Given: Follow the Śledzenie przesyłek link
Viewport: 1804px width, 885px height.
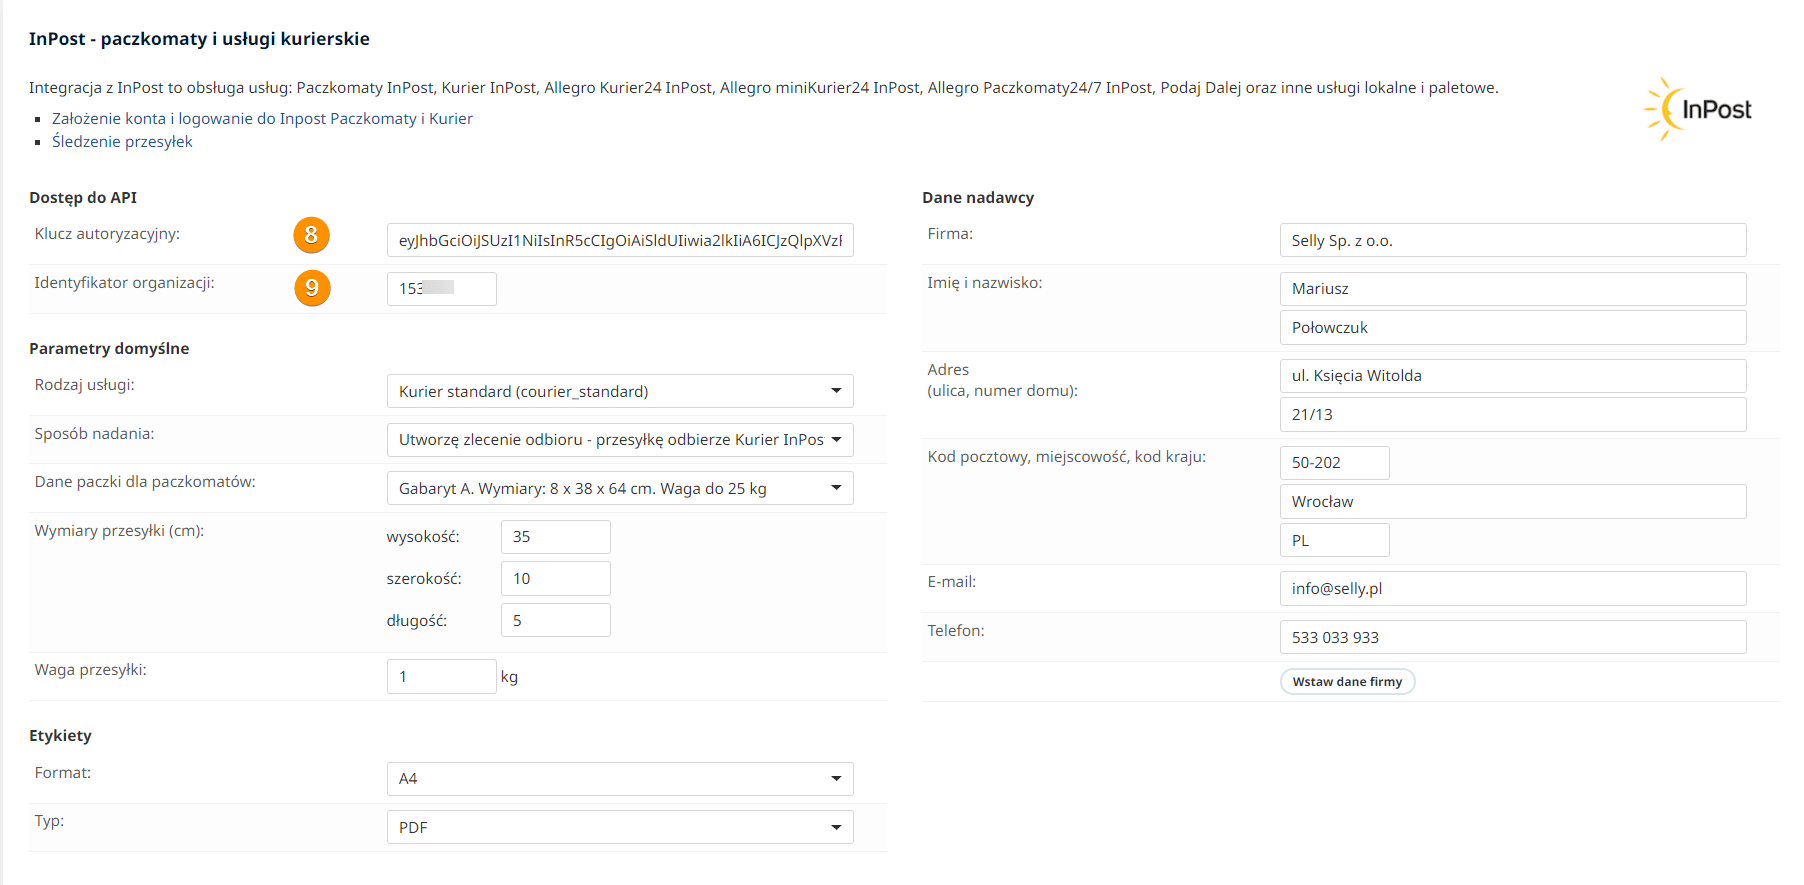Looking at the screenshot, I should coord(122,142).
